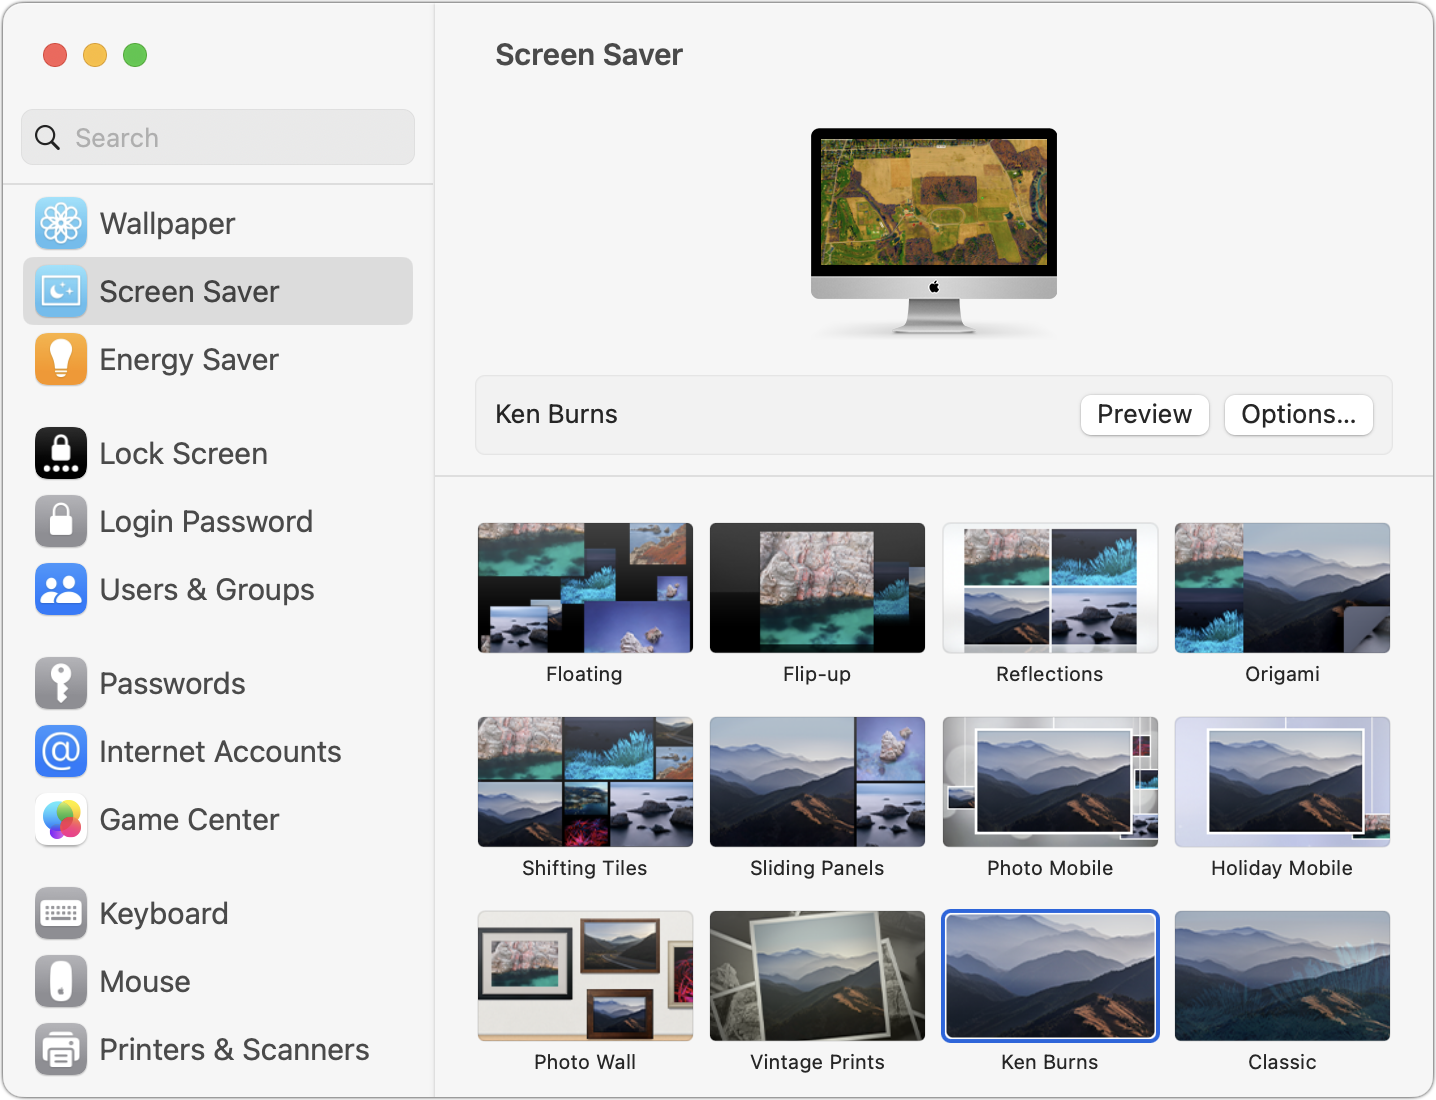Open screen saver Options dialog
The image size is (1436, 1100).
point(1299,415)
